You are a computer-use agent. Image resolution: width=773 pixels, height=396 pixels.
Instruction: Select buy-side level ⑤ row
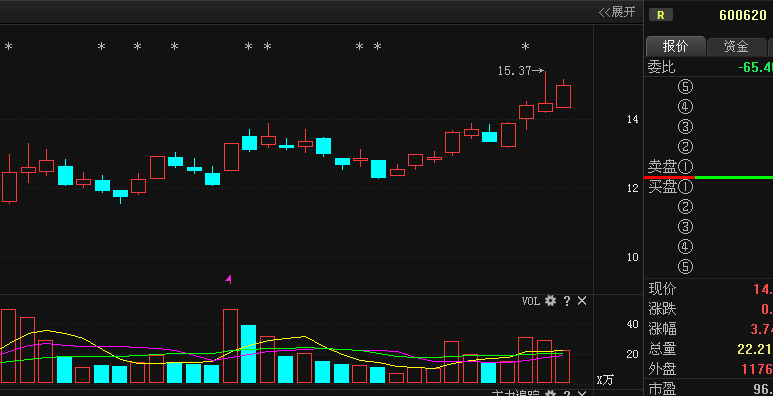(x=708, y=267)
